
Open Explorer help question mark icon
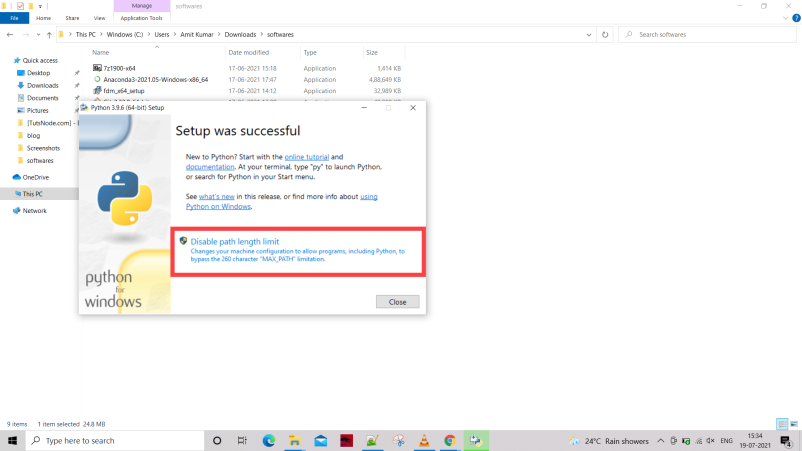(796, 18)
